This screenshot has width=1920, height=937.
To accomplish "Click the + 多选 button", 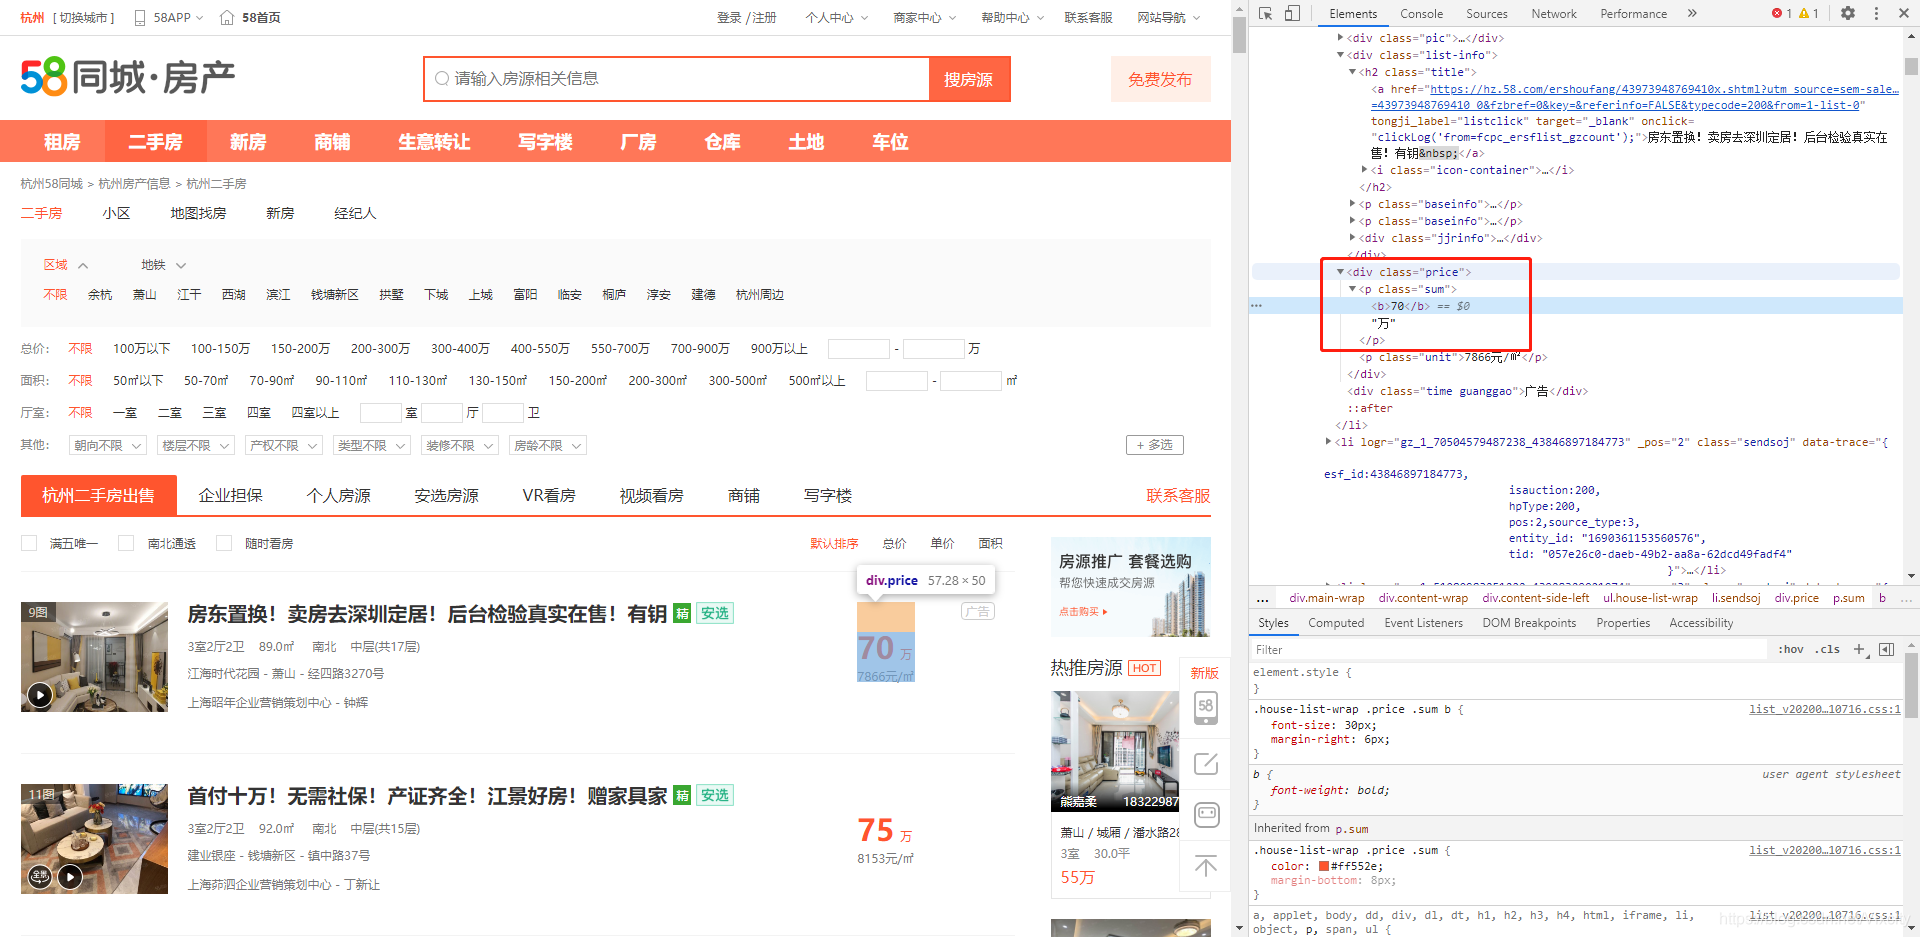I will click(1155, 445).
